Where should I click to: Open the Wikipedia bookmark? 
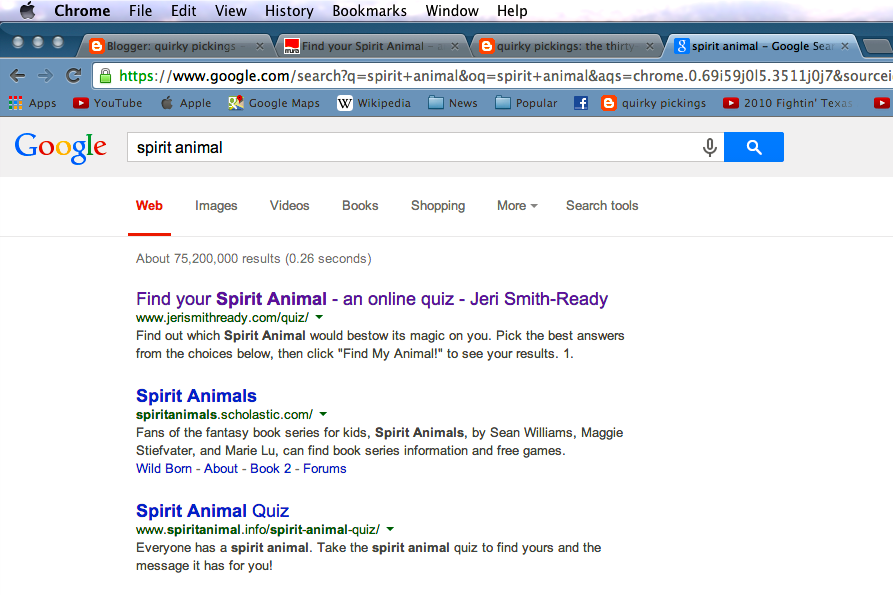374,103
